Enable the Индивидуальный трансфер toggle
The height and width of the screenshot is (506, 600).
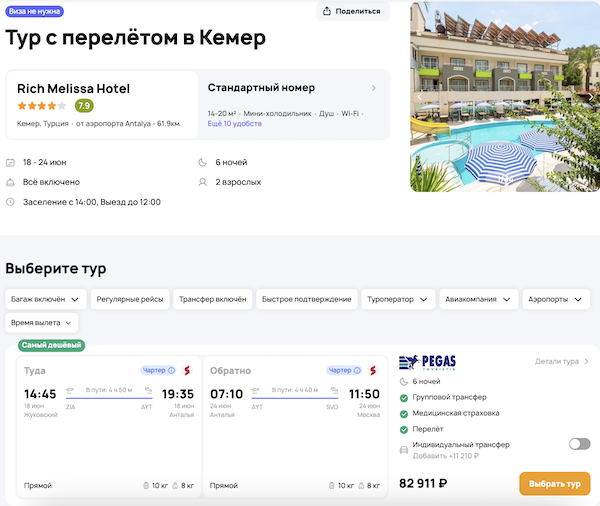coord(579,443)
